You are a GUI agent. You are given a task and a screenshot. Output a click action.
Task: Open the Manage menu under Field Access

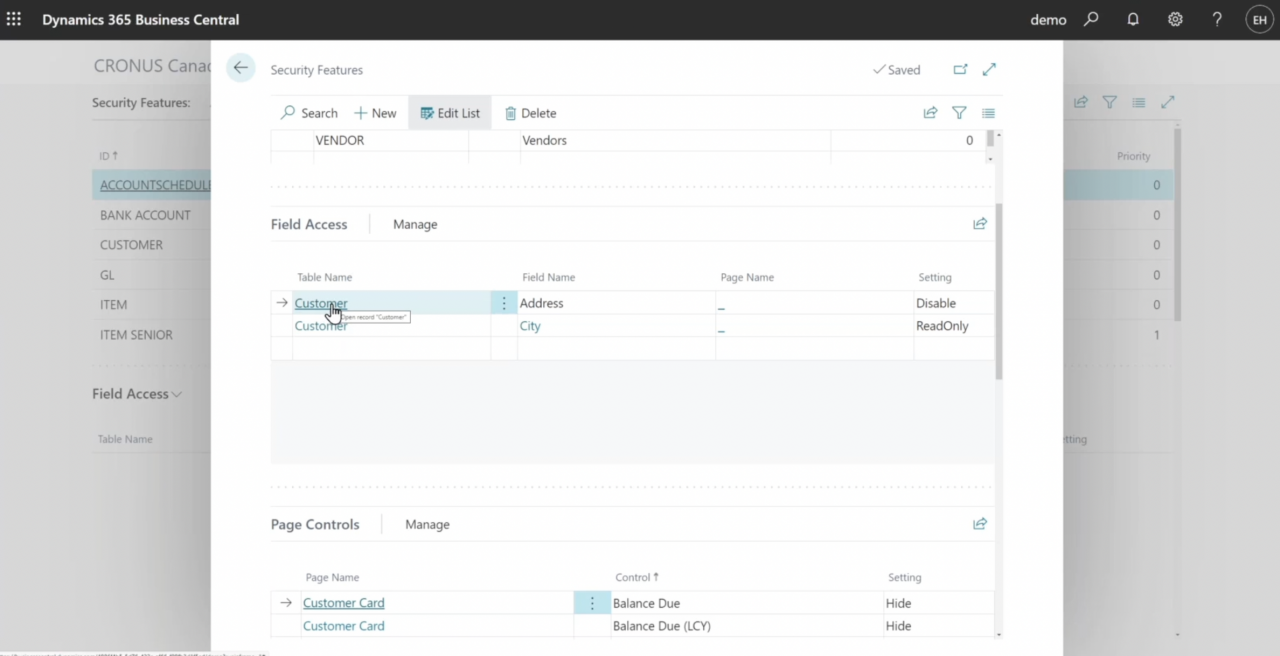[x=415, y=224]
